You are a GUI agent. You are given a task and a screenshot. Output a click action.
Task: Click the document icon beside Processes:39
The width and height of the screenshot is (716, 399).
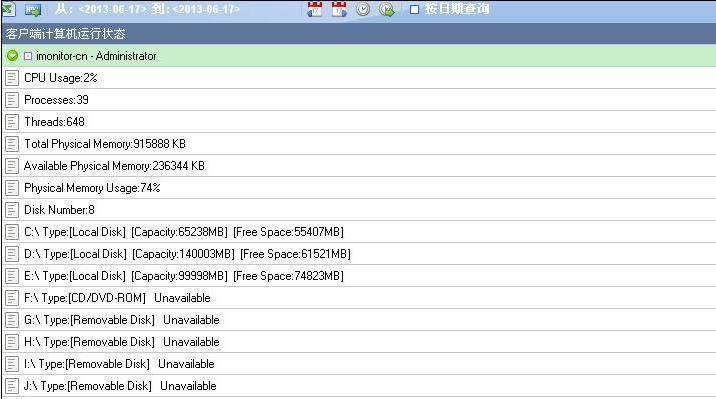(12, 100)
